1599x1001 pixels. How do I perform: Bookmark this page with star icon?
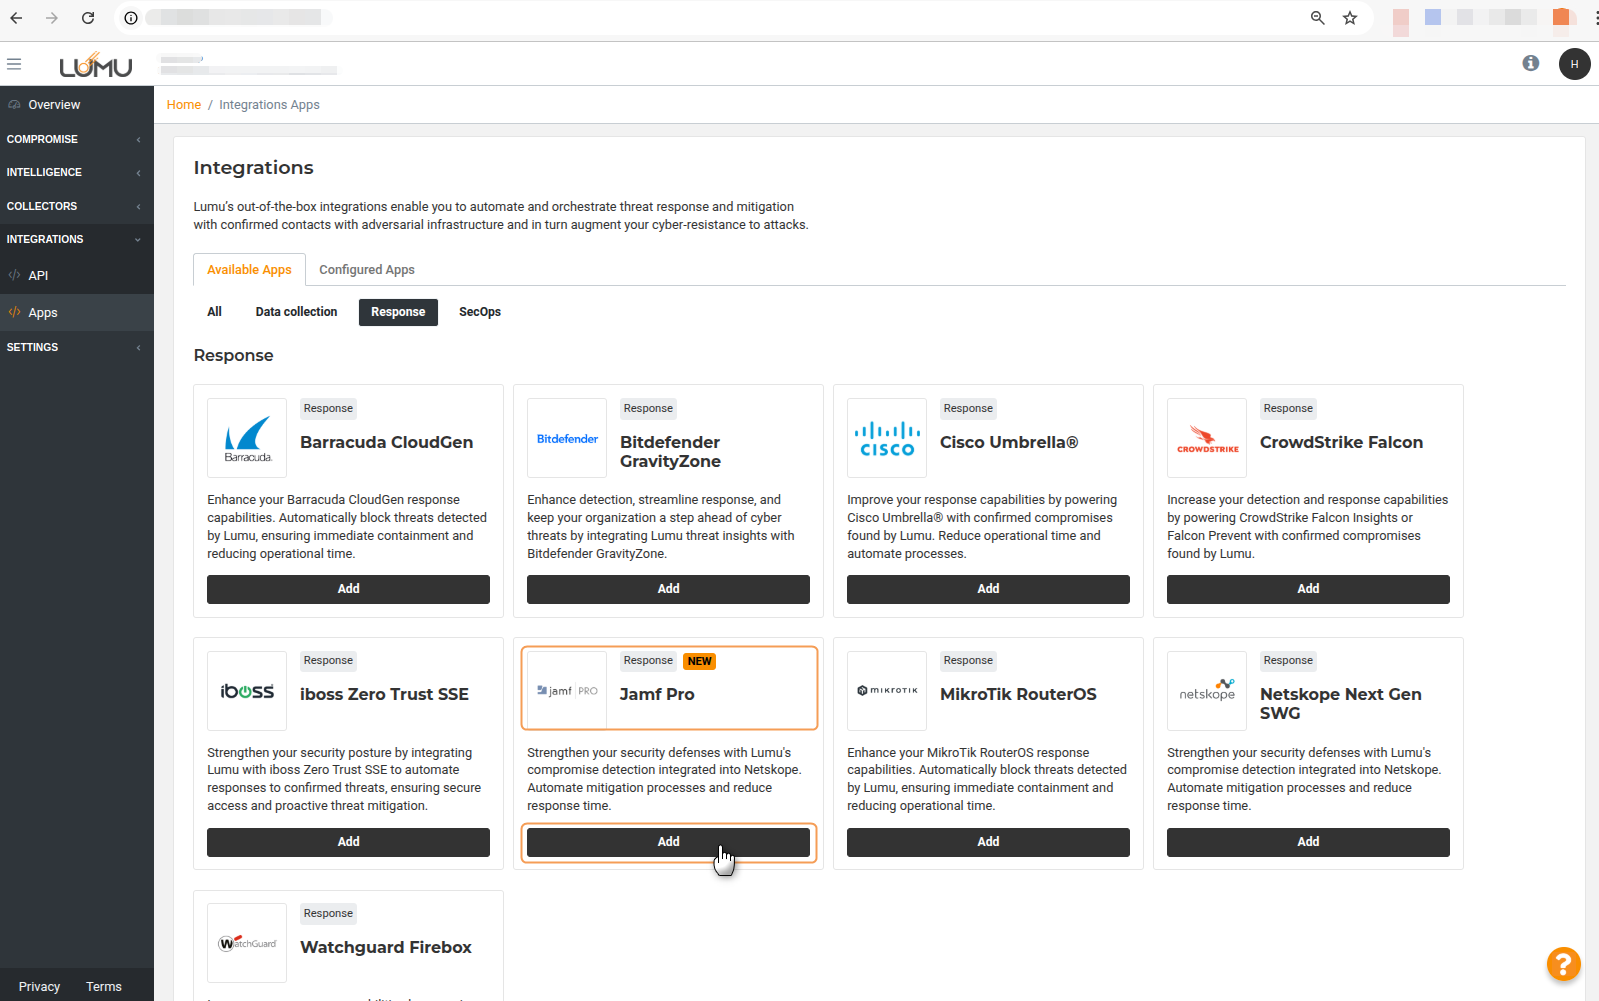[x=1350, y=18]
